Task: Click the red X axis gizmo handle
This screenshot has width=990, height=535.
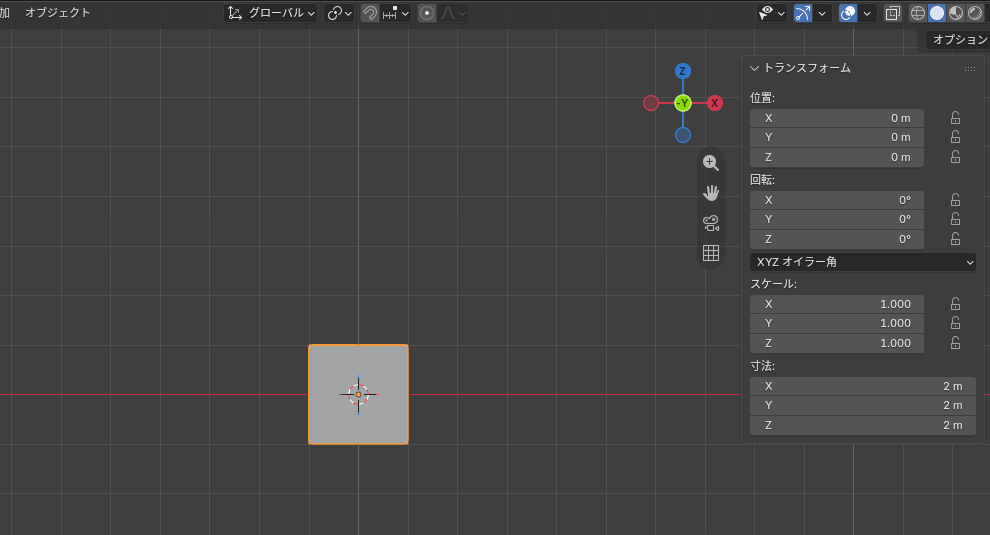Action: point(715,103)
